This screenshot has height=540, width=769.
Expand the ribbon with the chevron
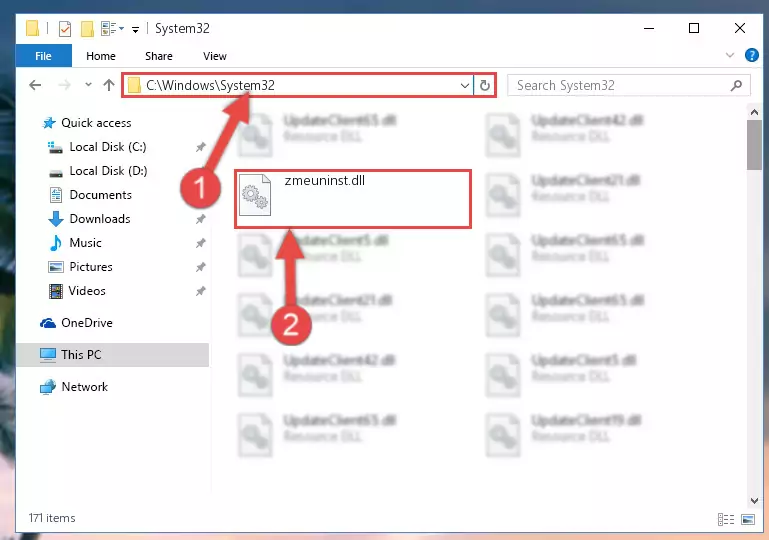point(730,55)
